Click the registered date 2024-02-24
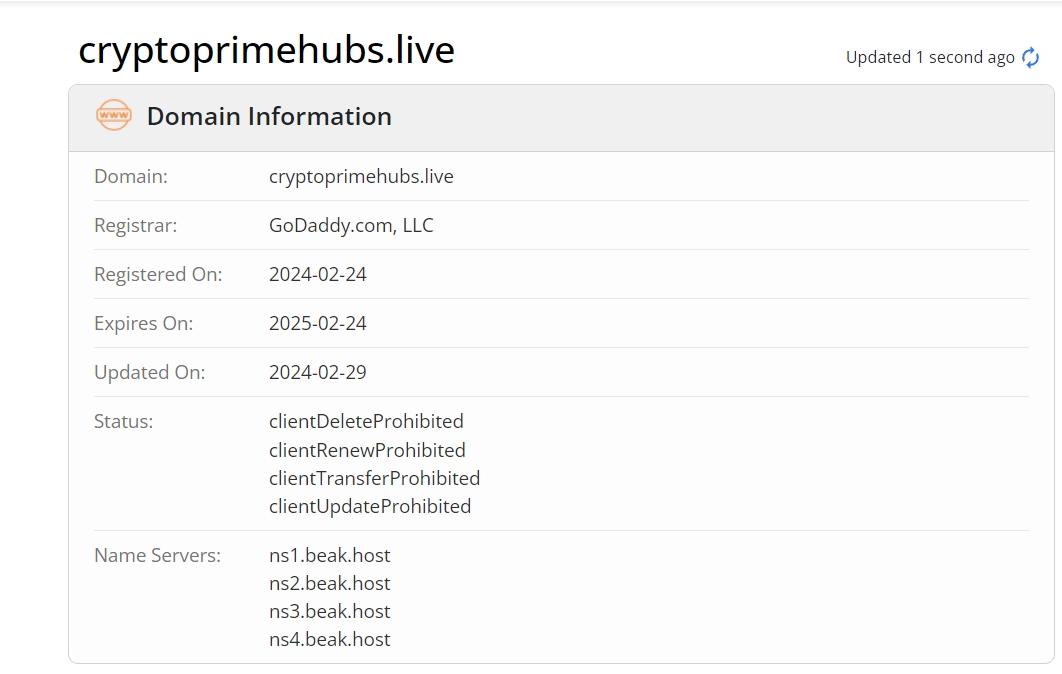Viewport: 1062px width, 674px height. [x=318, y=274]
